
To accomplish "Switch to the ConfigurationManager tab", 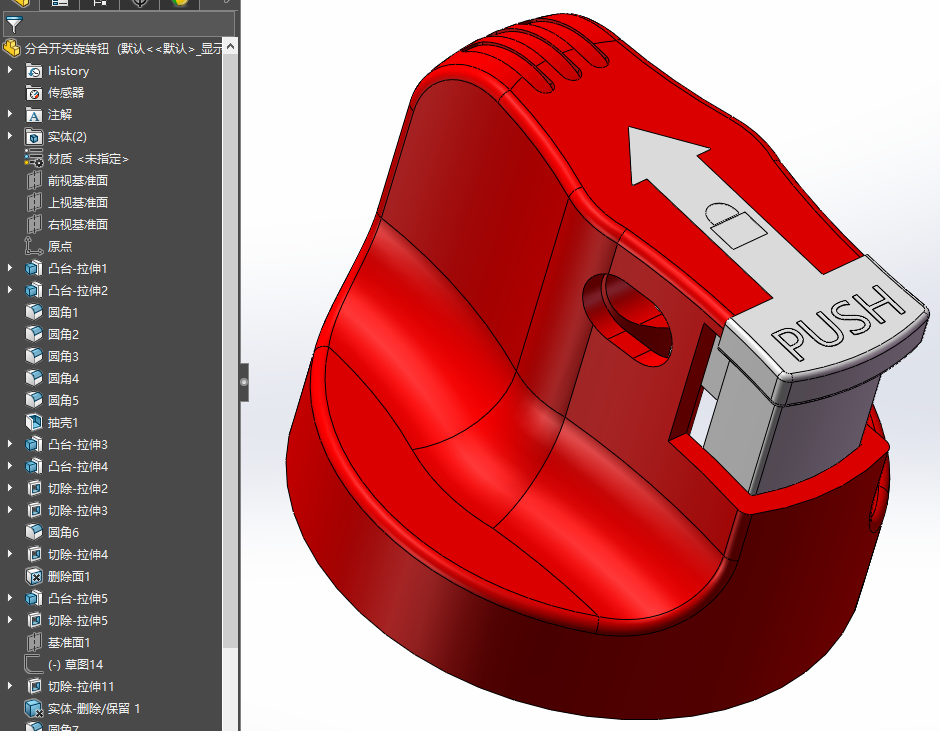I will click(x=100, y=3).
